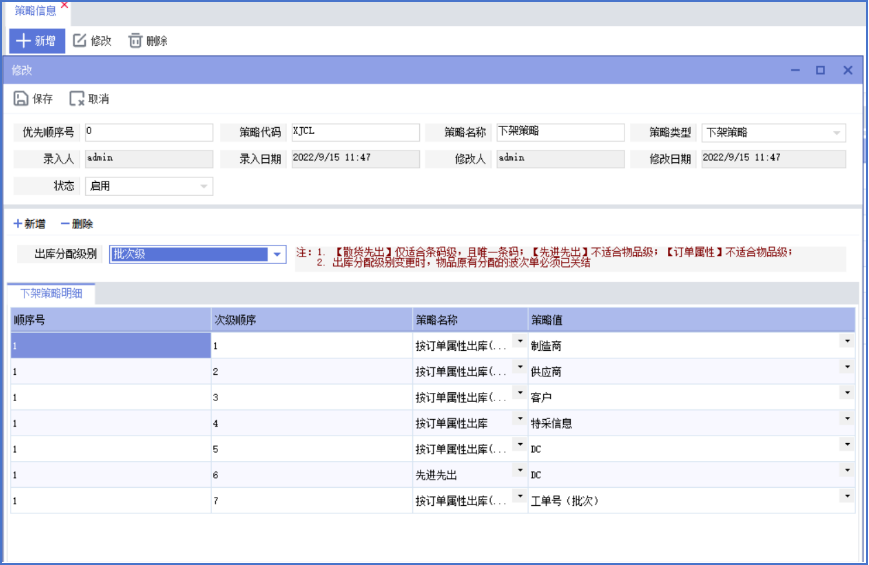Maximize the 修改 dialog window
Image resolution: width=869 pixels, height=565 pixels.
tap(820, 71)
